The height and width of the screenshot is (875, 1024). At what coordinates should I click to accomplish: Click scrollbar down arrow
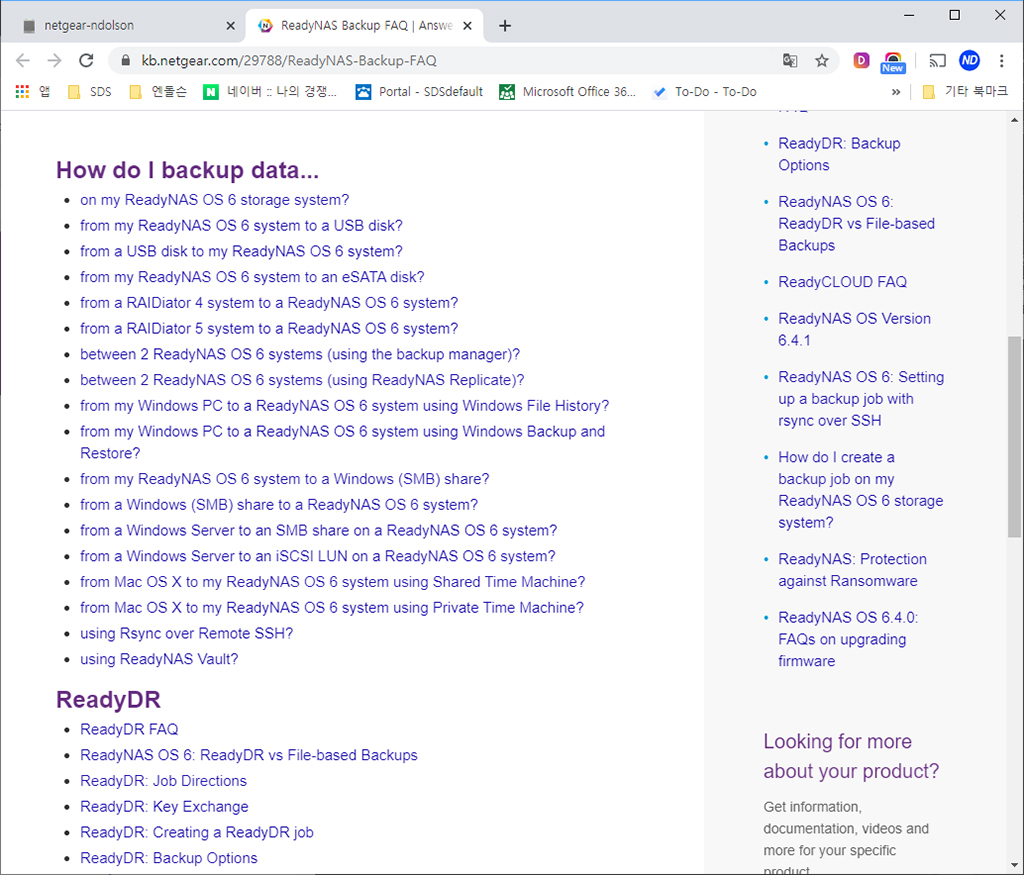(x=1014, y=866)
